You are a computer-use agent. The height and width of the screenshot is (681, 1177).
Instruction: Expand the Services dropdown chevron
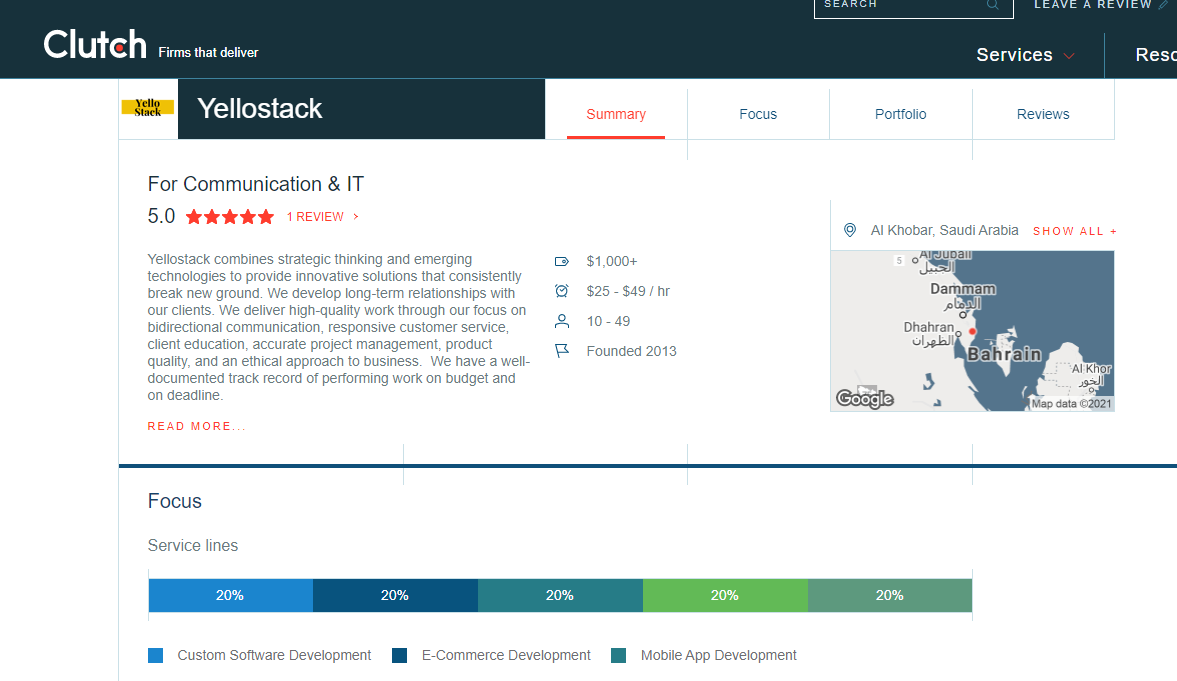[x=1070, y=56]
